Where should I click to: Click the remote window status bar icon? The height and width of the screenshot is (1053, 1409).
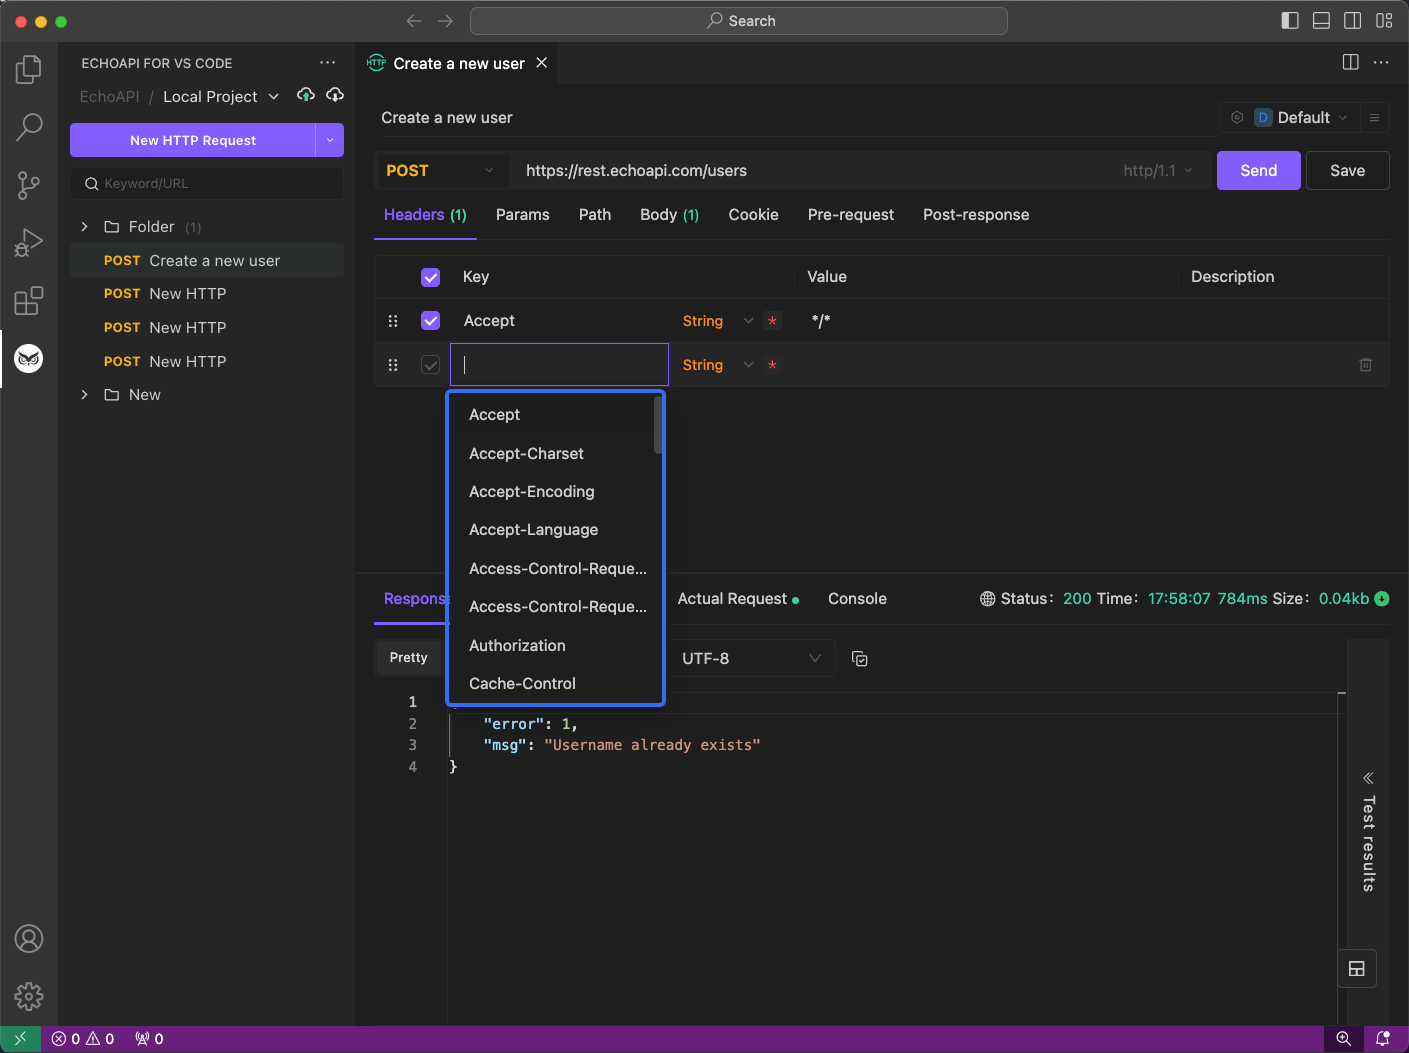(x=20, y=1038)
